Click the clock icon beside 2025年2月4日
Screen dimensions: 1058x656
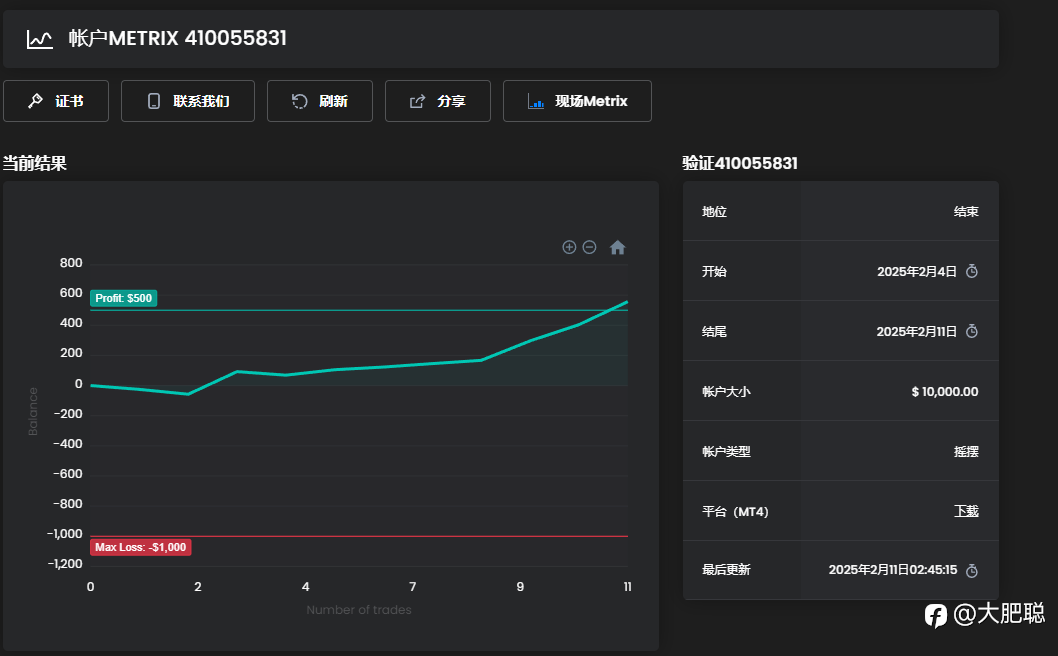pyautogui.click(x=972, y=271)
